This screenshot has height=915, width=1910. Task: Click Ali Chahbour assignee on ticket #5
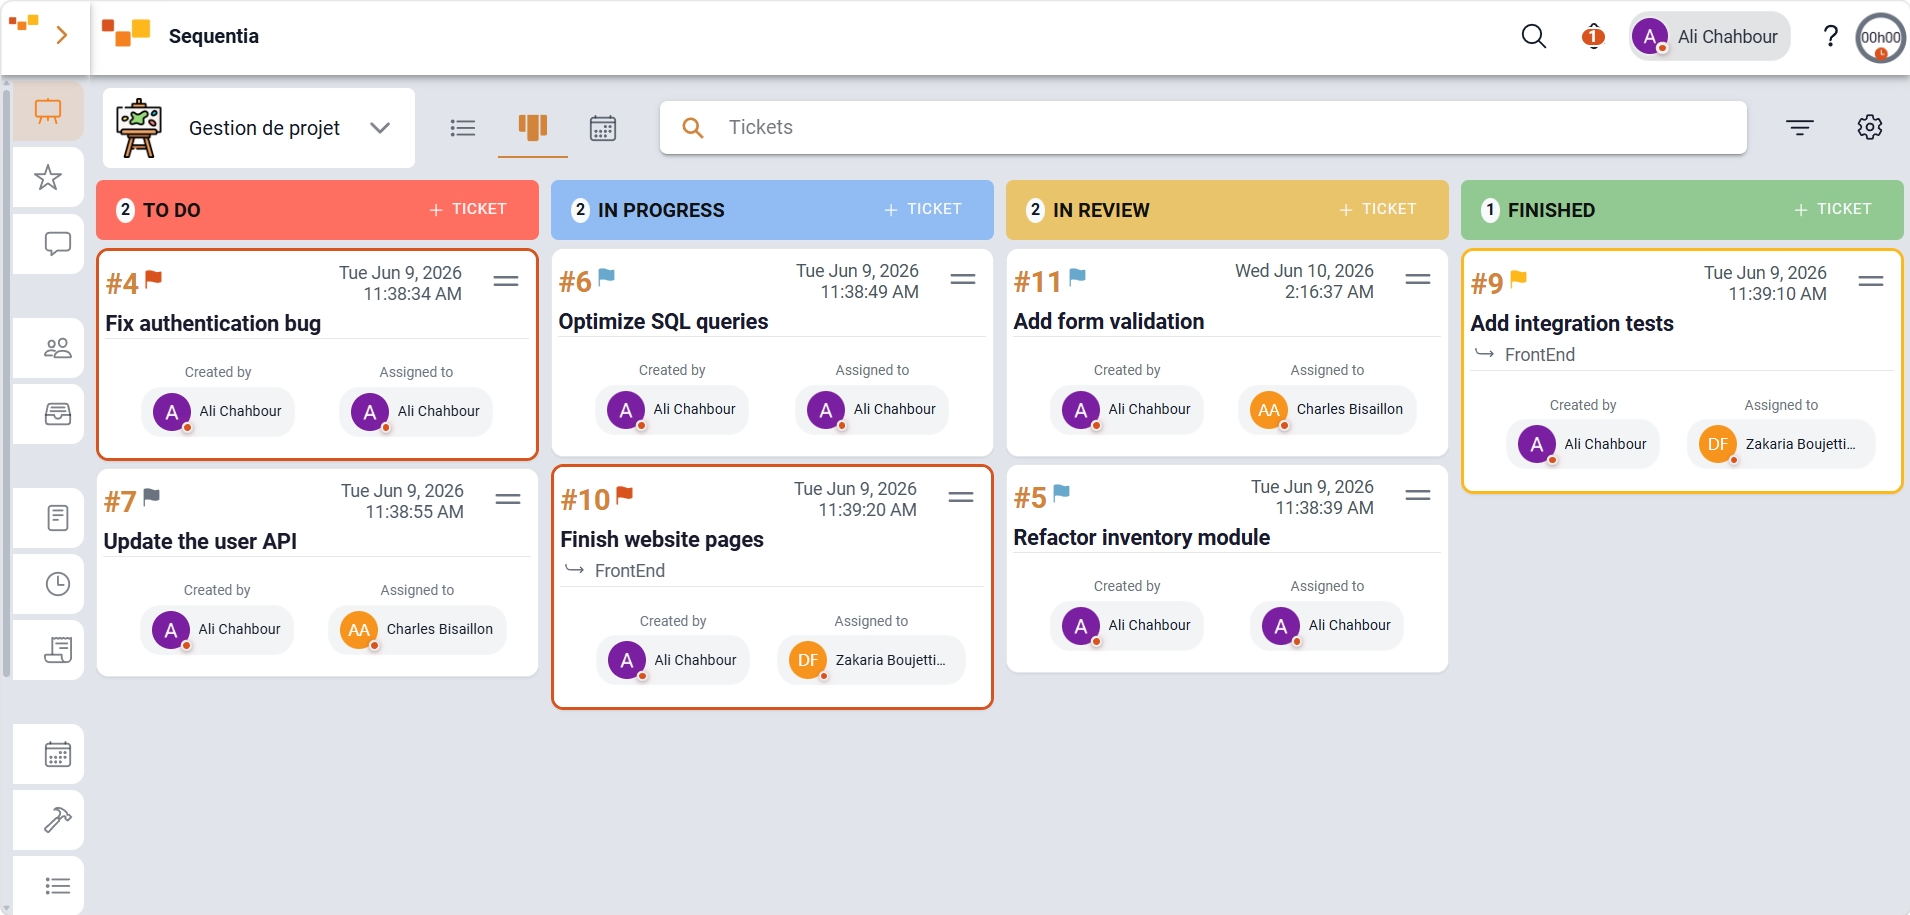1327,625
